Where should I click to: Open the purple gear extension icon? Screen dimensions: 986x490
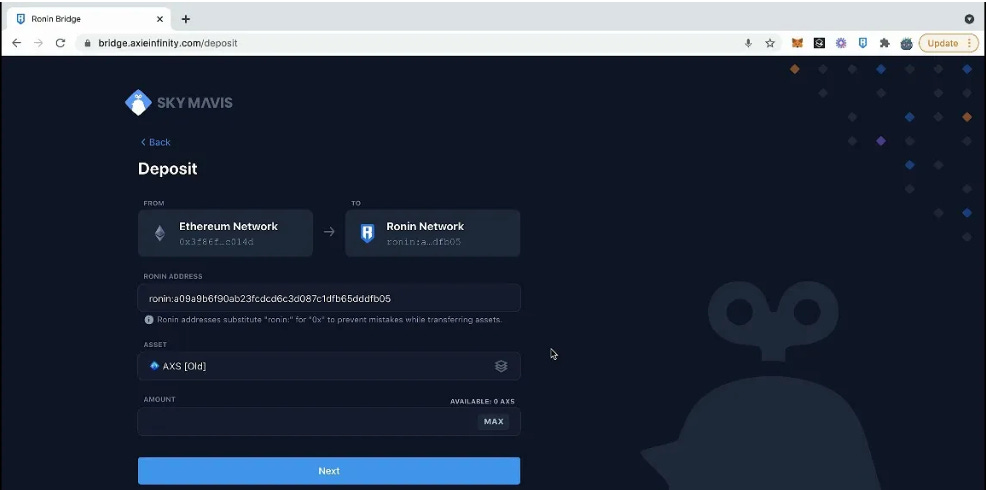tap(841, 43)
